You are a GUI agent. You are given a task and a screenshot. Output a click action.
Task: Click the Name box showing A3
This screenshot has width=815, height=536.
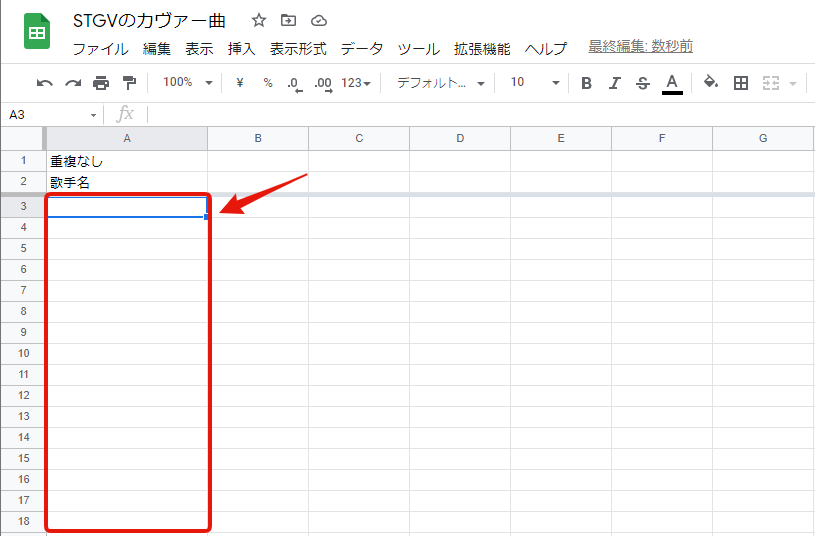tap(50, 115)
